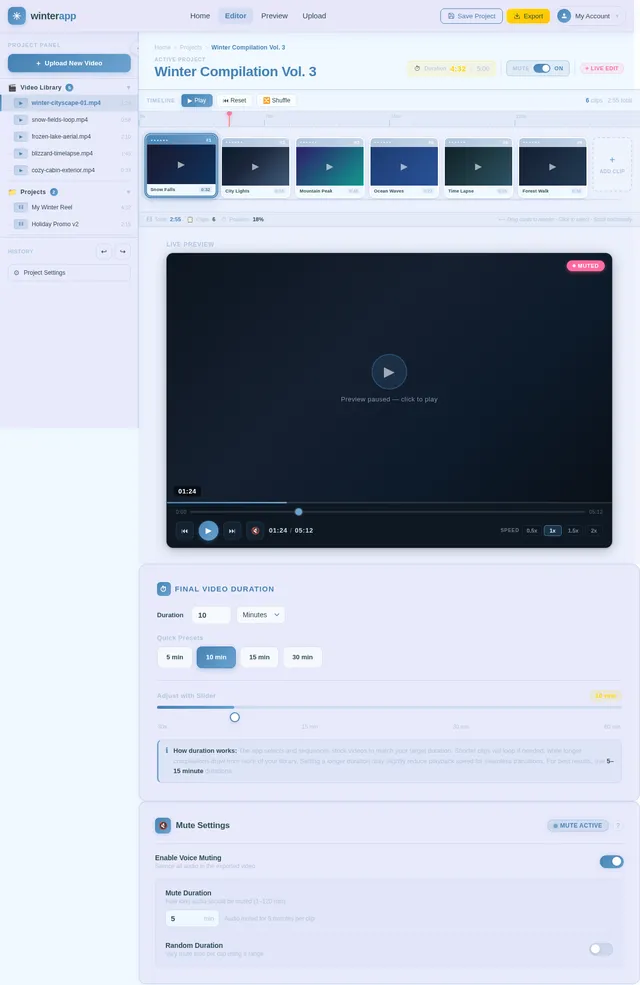The width and height of the screenshot is (640, 985).
Task: Click the info icon in duration note
Action: click(166, 750)
